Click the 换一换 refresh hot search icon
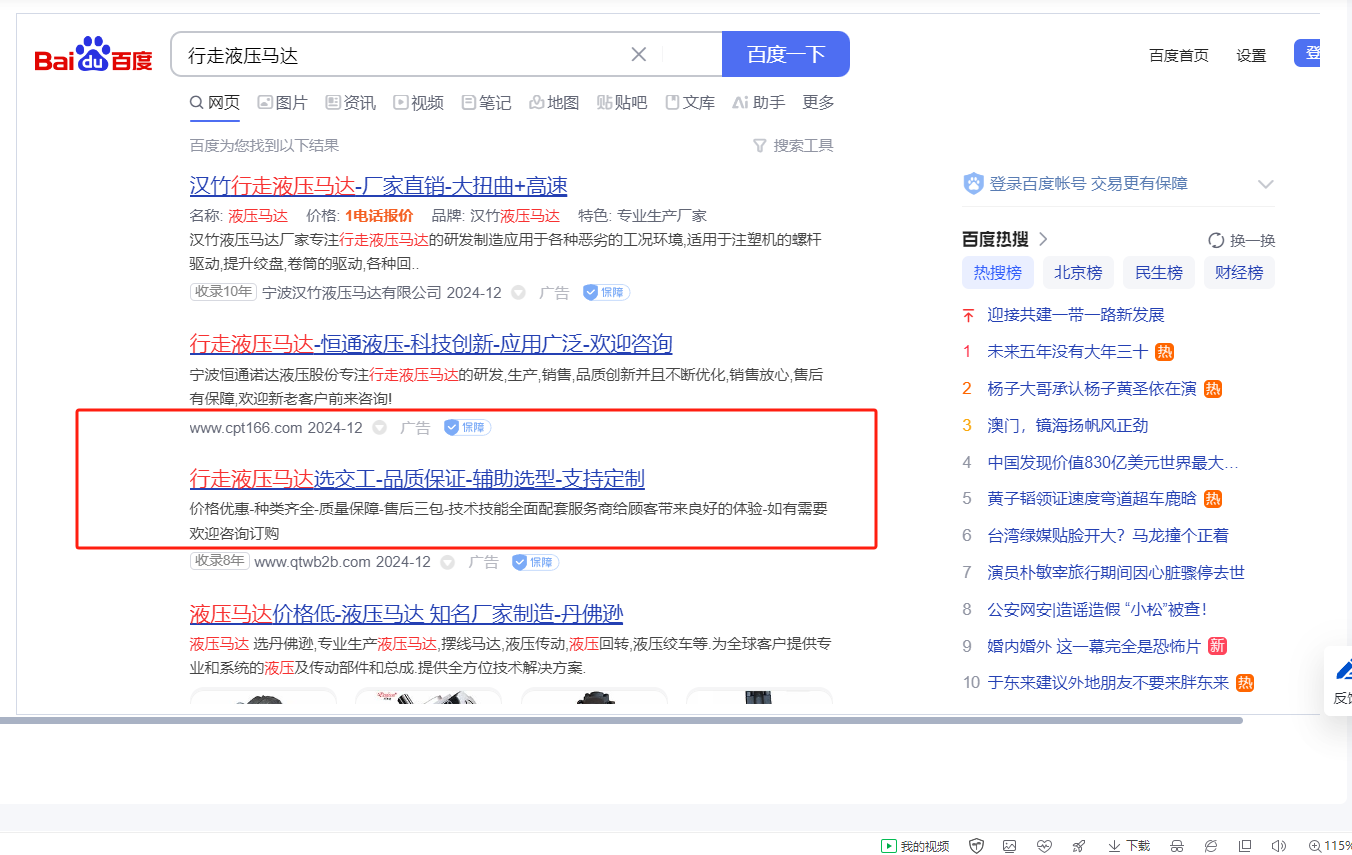This screenshot has width=1352, height=855. pyautogui.click(x=1216, y=241)
